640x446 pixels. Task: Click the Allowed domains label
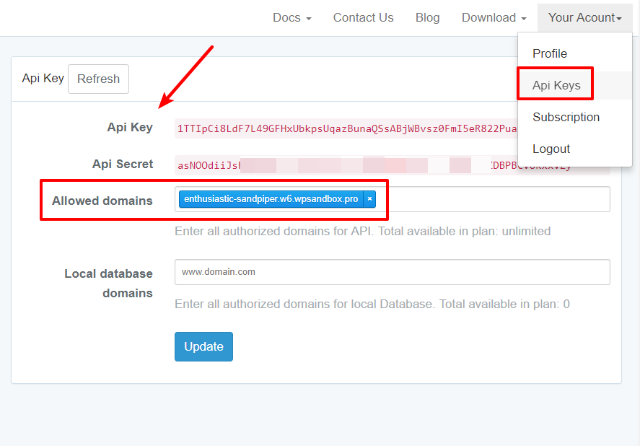(x=102, y=201)
